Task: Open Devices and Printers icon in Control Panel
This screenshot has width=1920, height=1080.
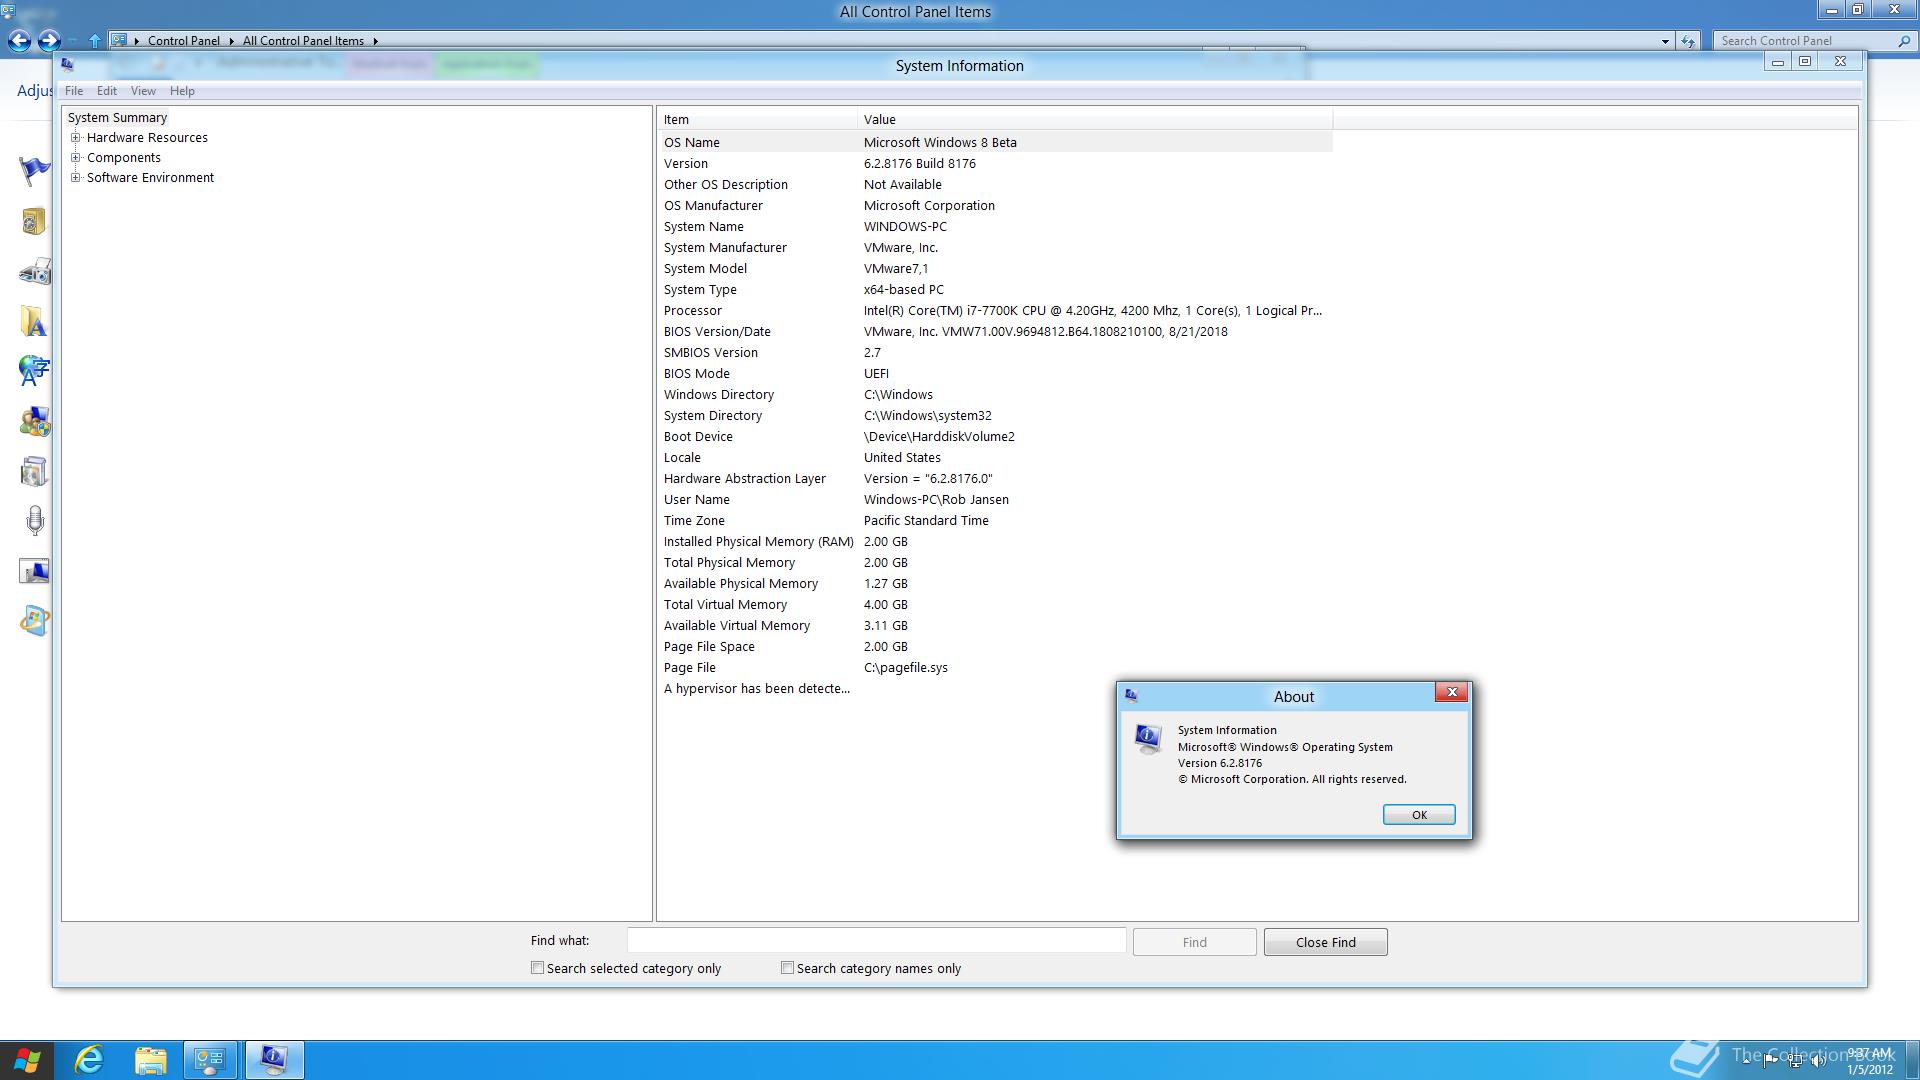Action: tap(35, 272)
